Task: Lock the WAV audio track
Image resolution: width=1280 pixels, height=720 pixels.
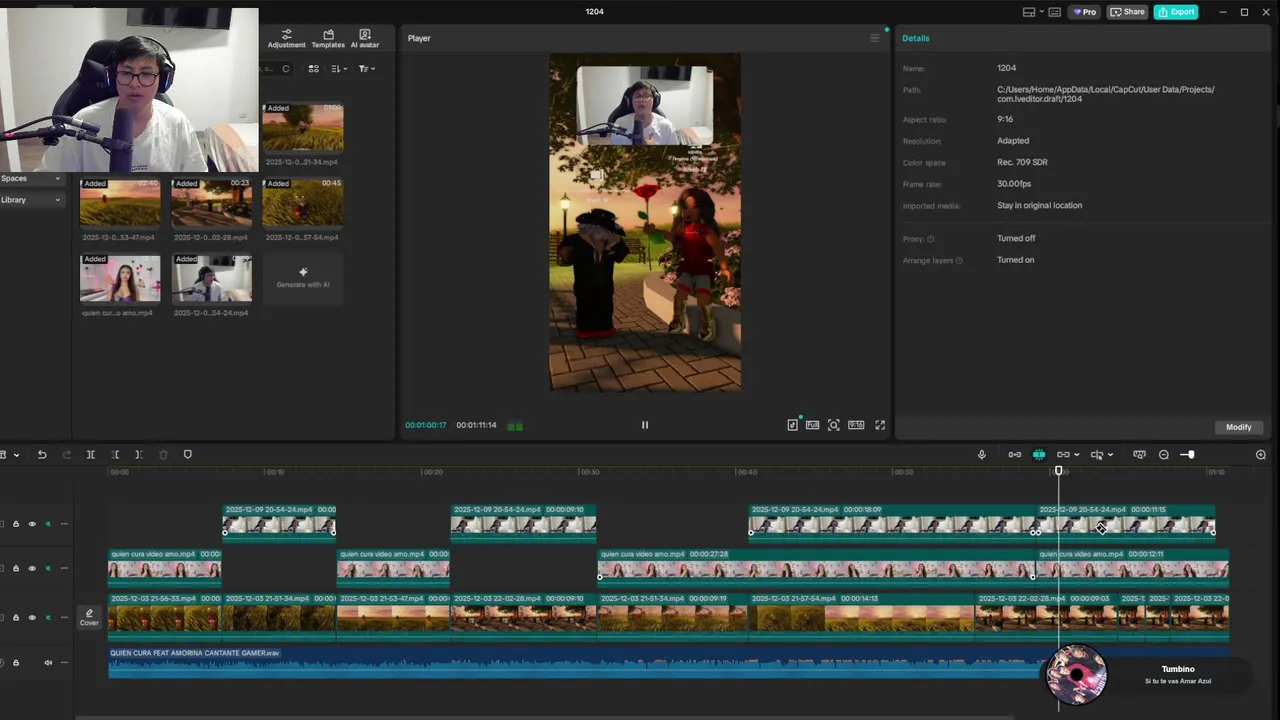Action: tap(15, 663)
